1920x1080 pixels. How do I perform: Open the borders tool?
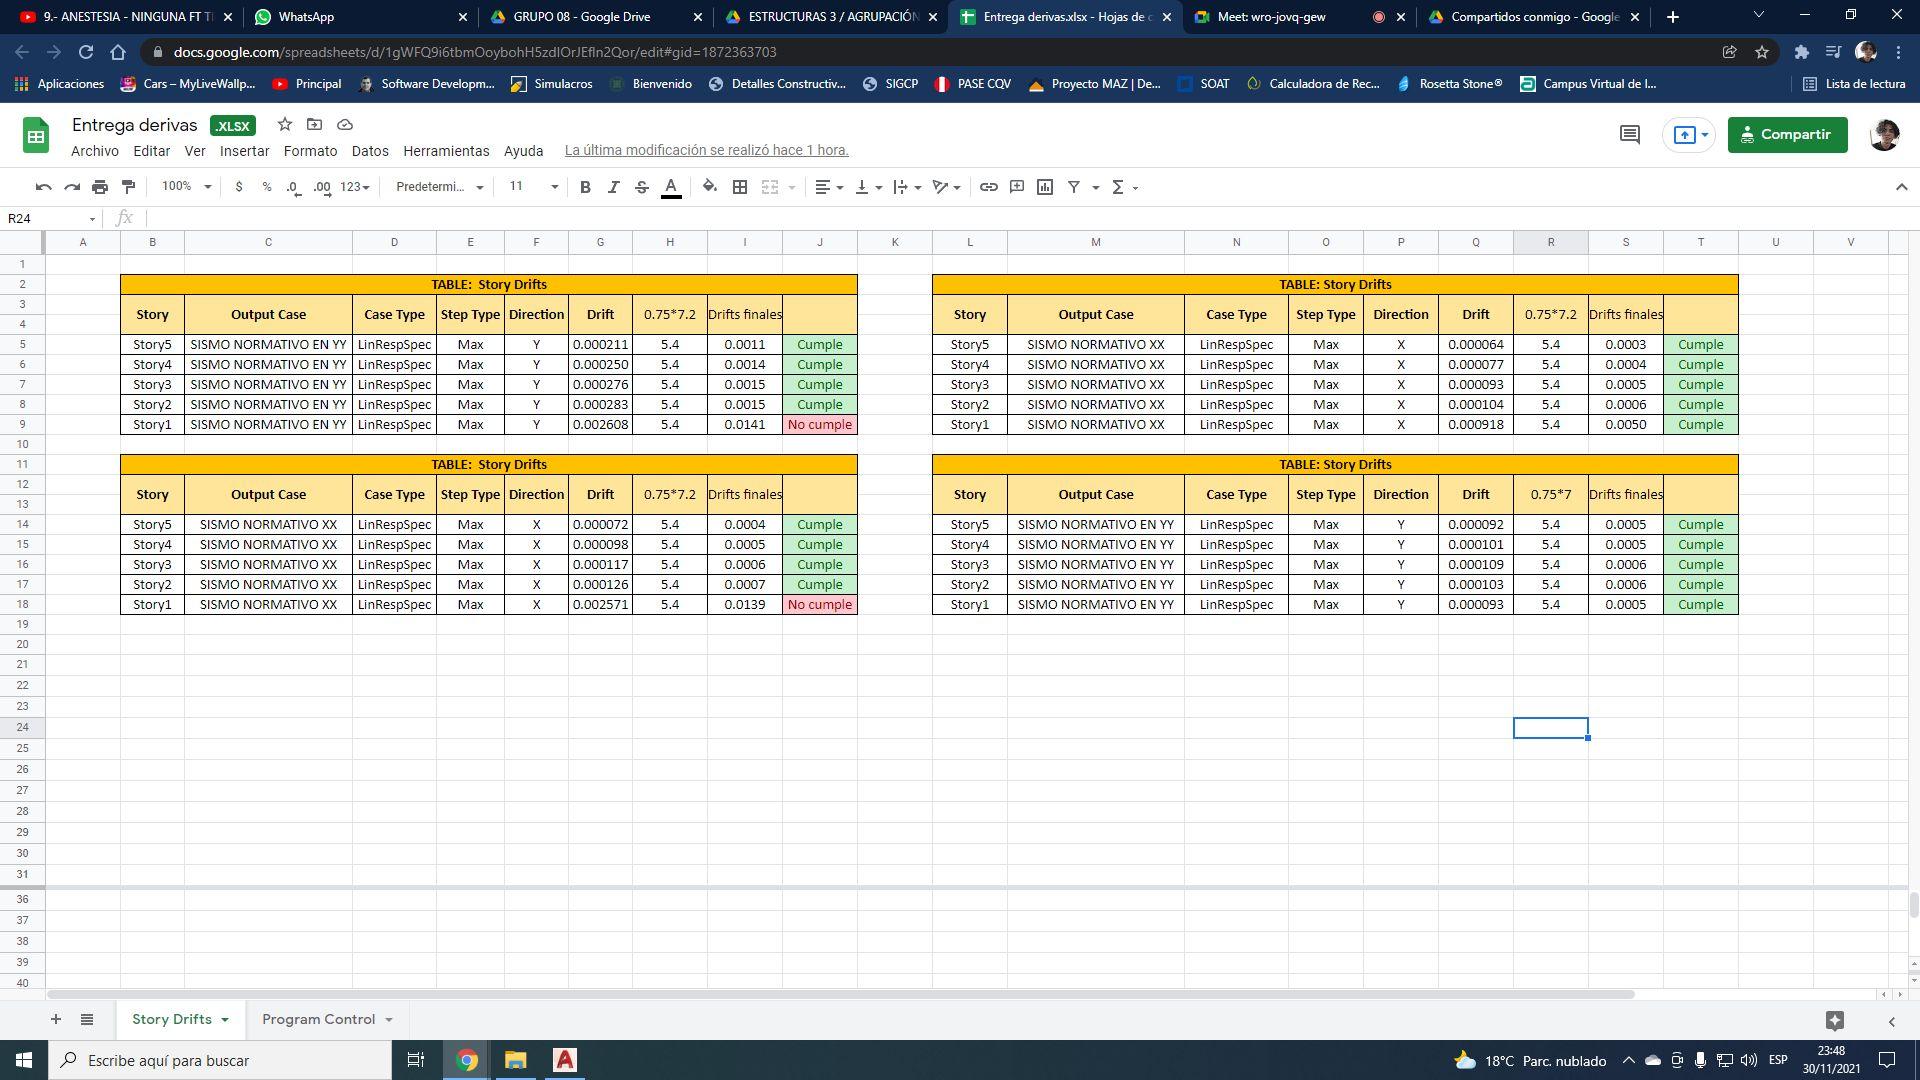coord(740,187)
